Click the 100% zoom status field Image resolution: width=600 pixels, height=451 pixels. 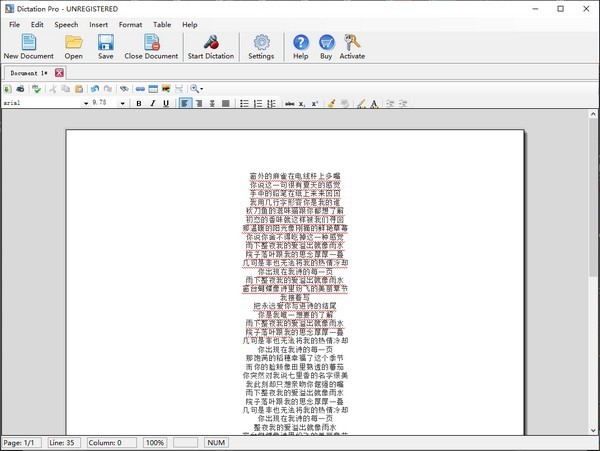tap(155, 443)
